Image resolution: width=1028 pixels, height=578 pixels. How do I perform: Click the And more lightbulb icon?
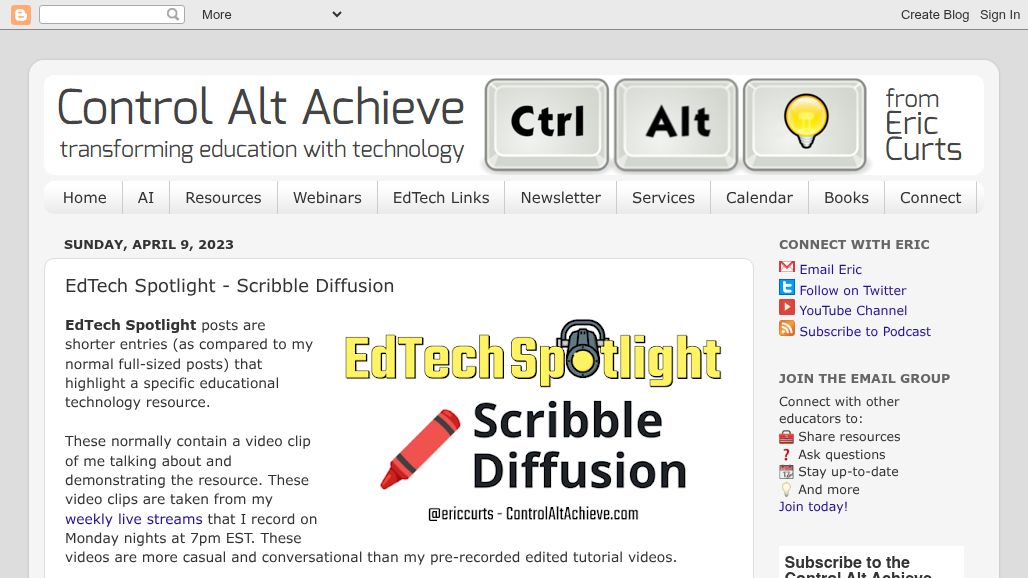point(786,489)
